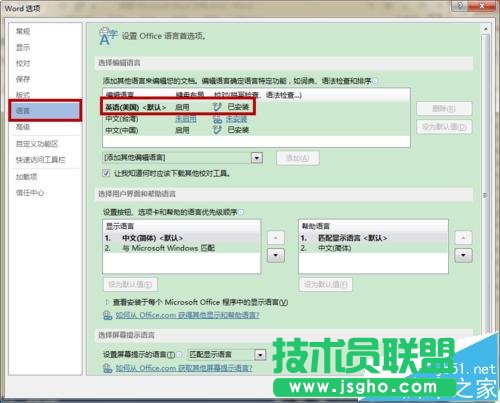Click the 删除 button
The image size is (500, 403).
444,109
